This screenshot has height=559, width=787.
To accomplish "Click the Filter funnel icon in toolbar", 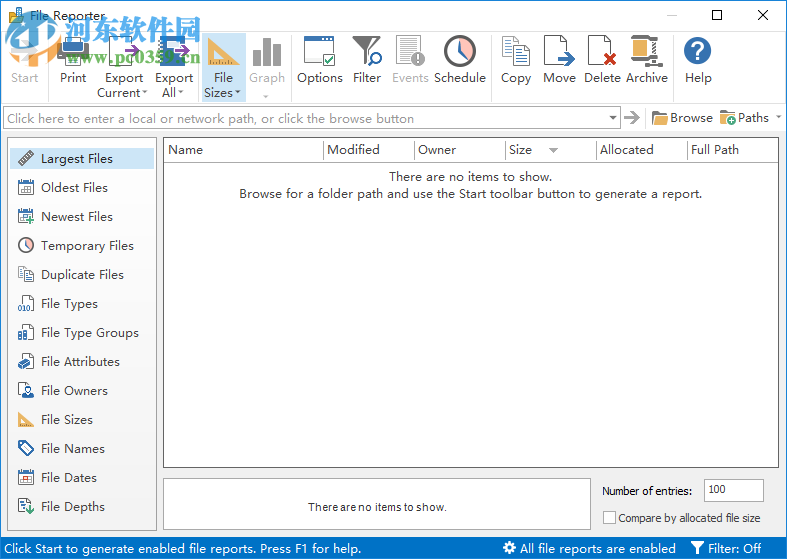I will tap(367, 51).
